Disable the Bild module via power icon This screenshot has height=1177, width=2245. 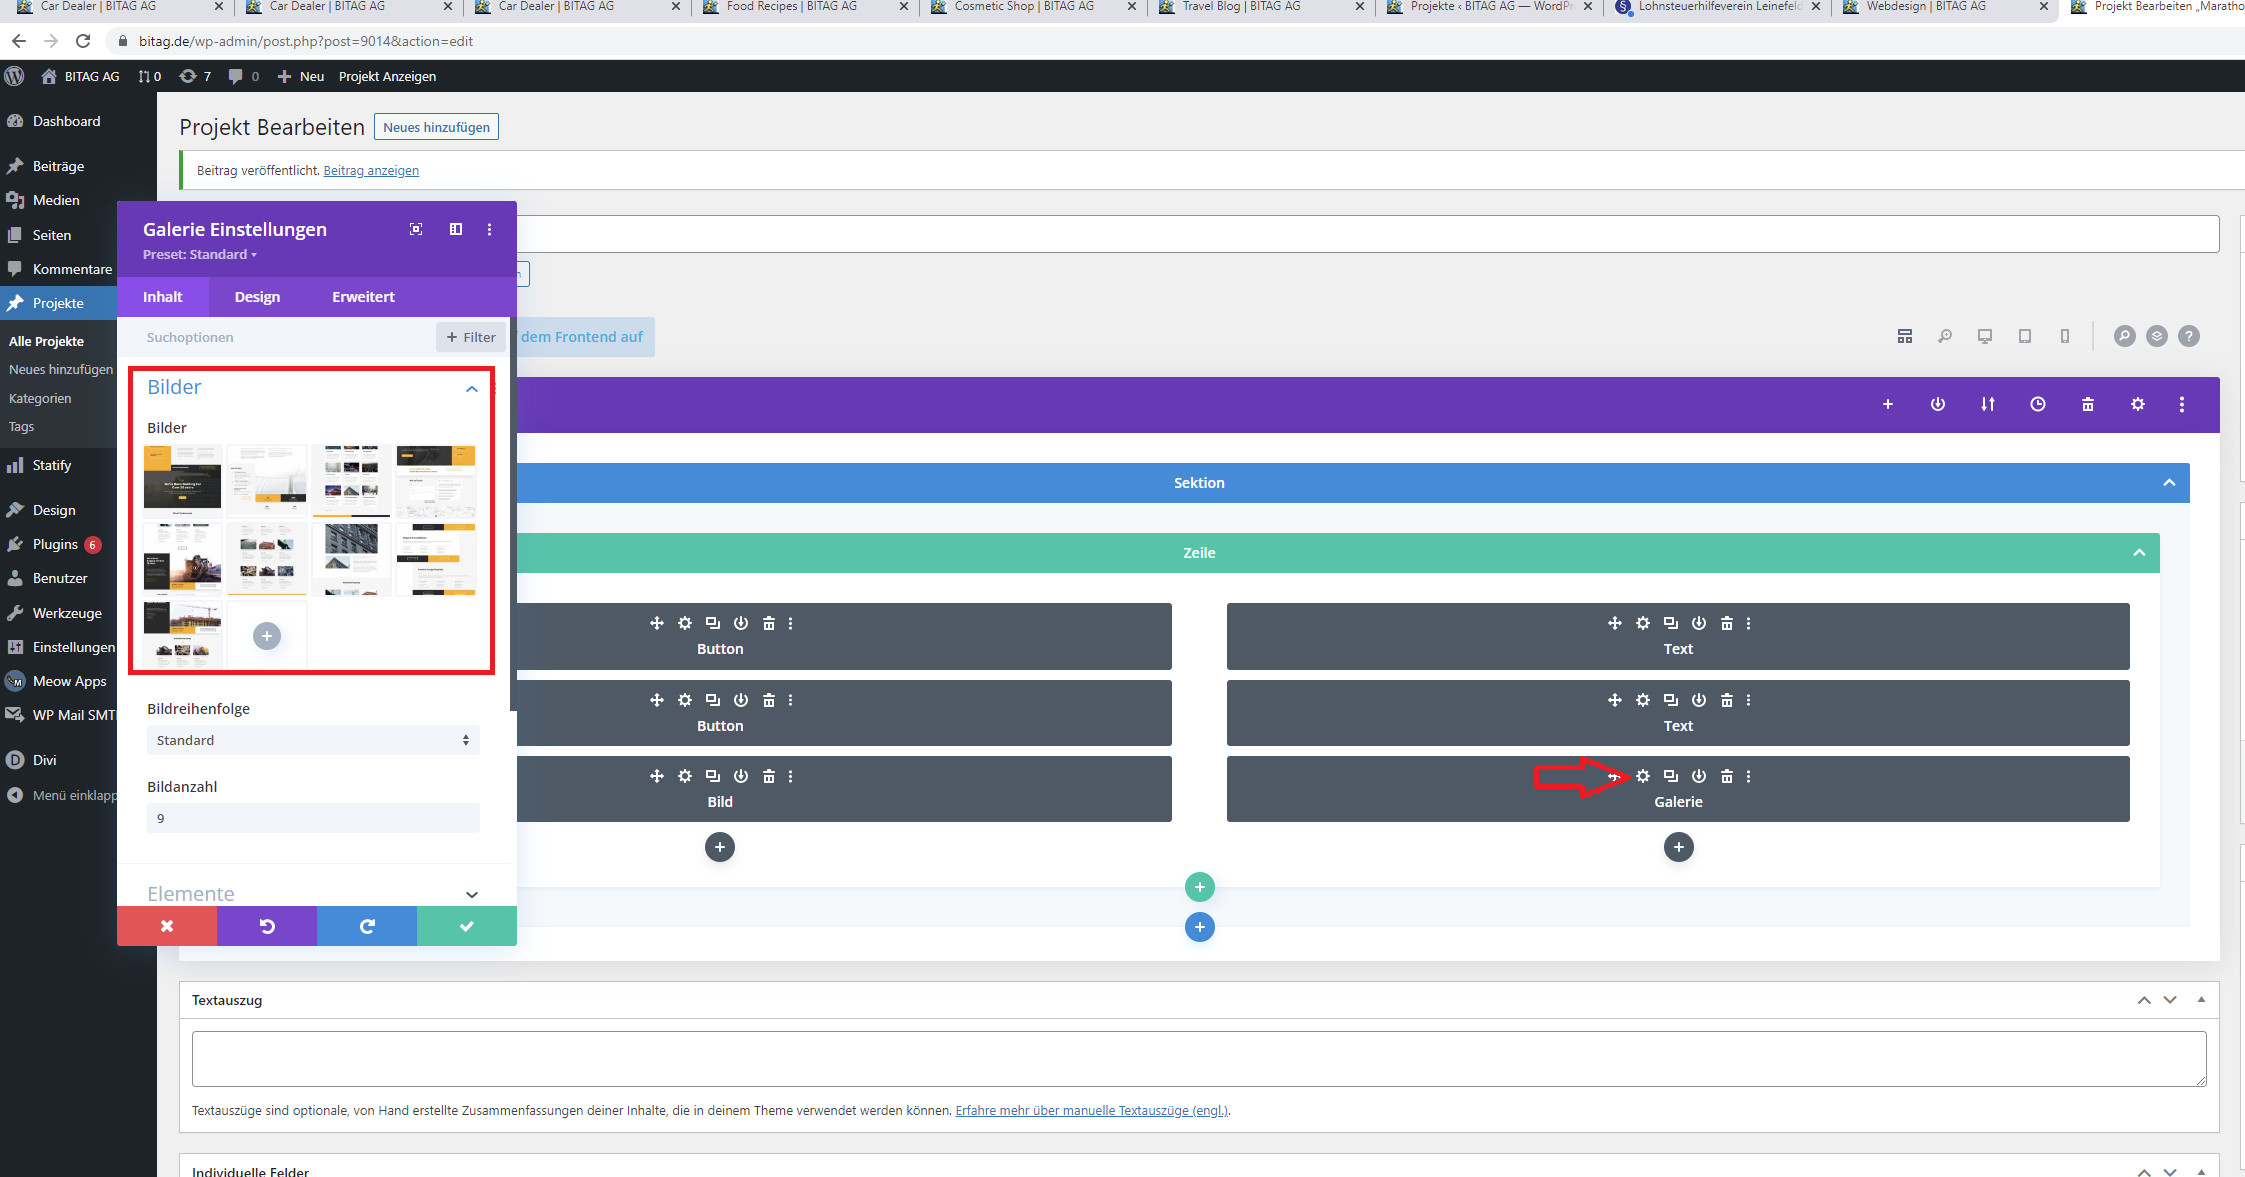[741, 776]
